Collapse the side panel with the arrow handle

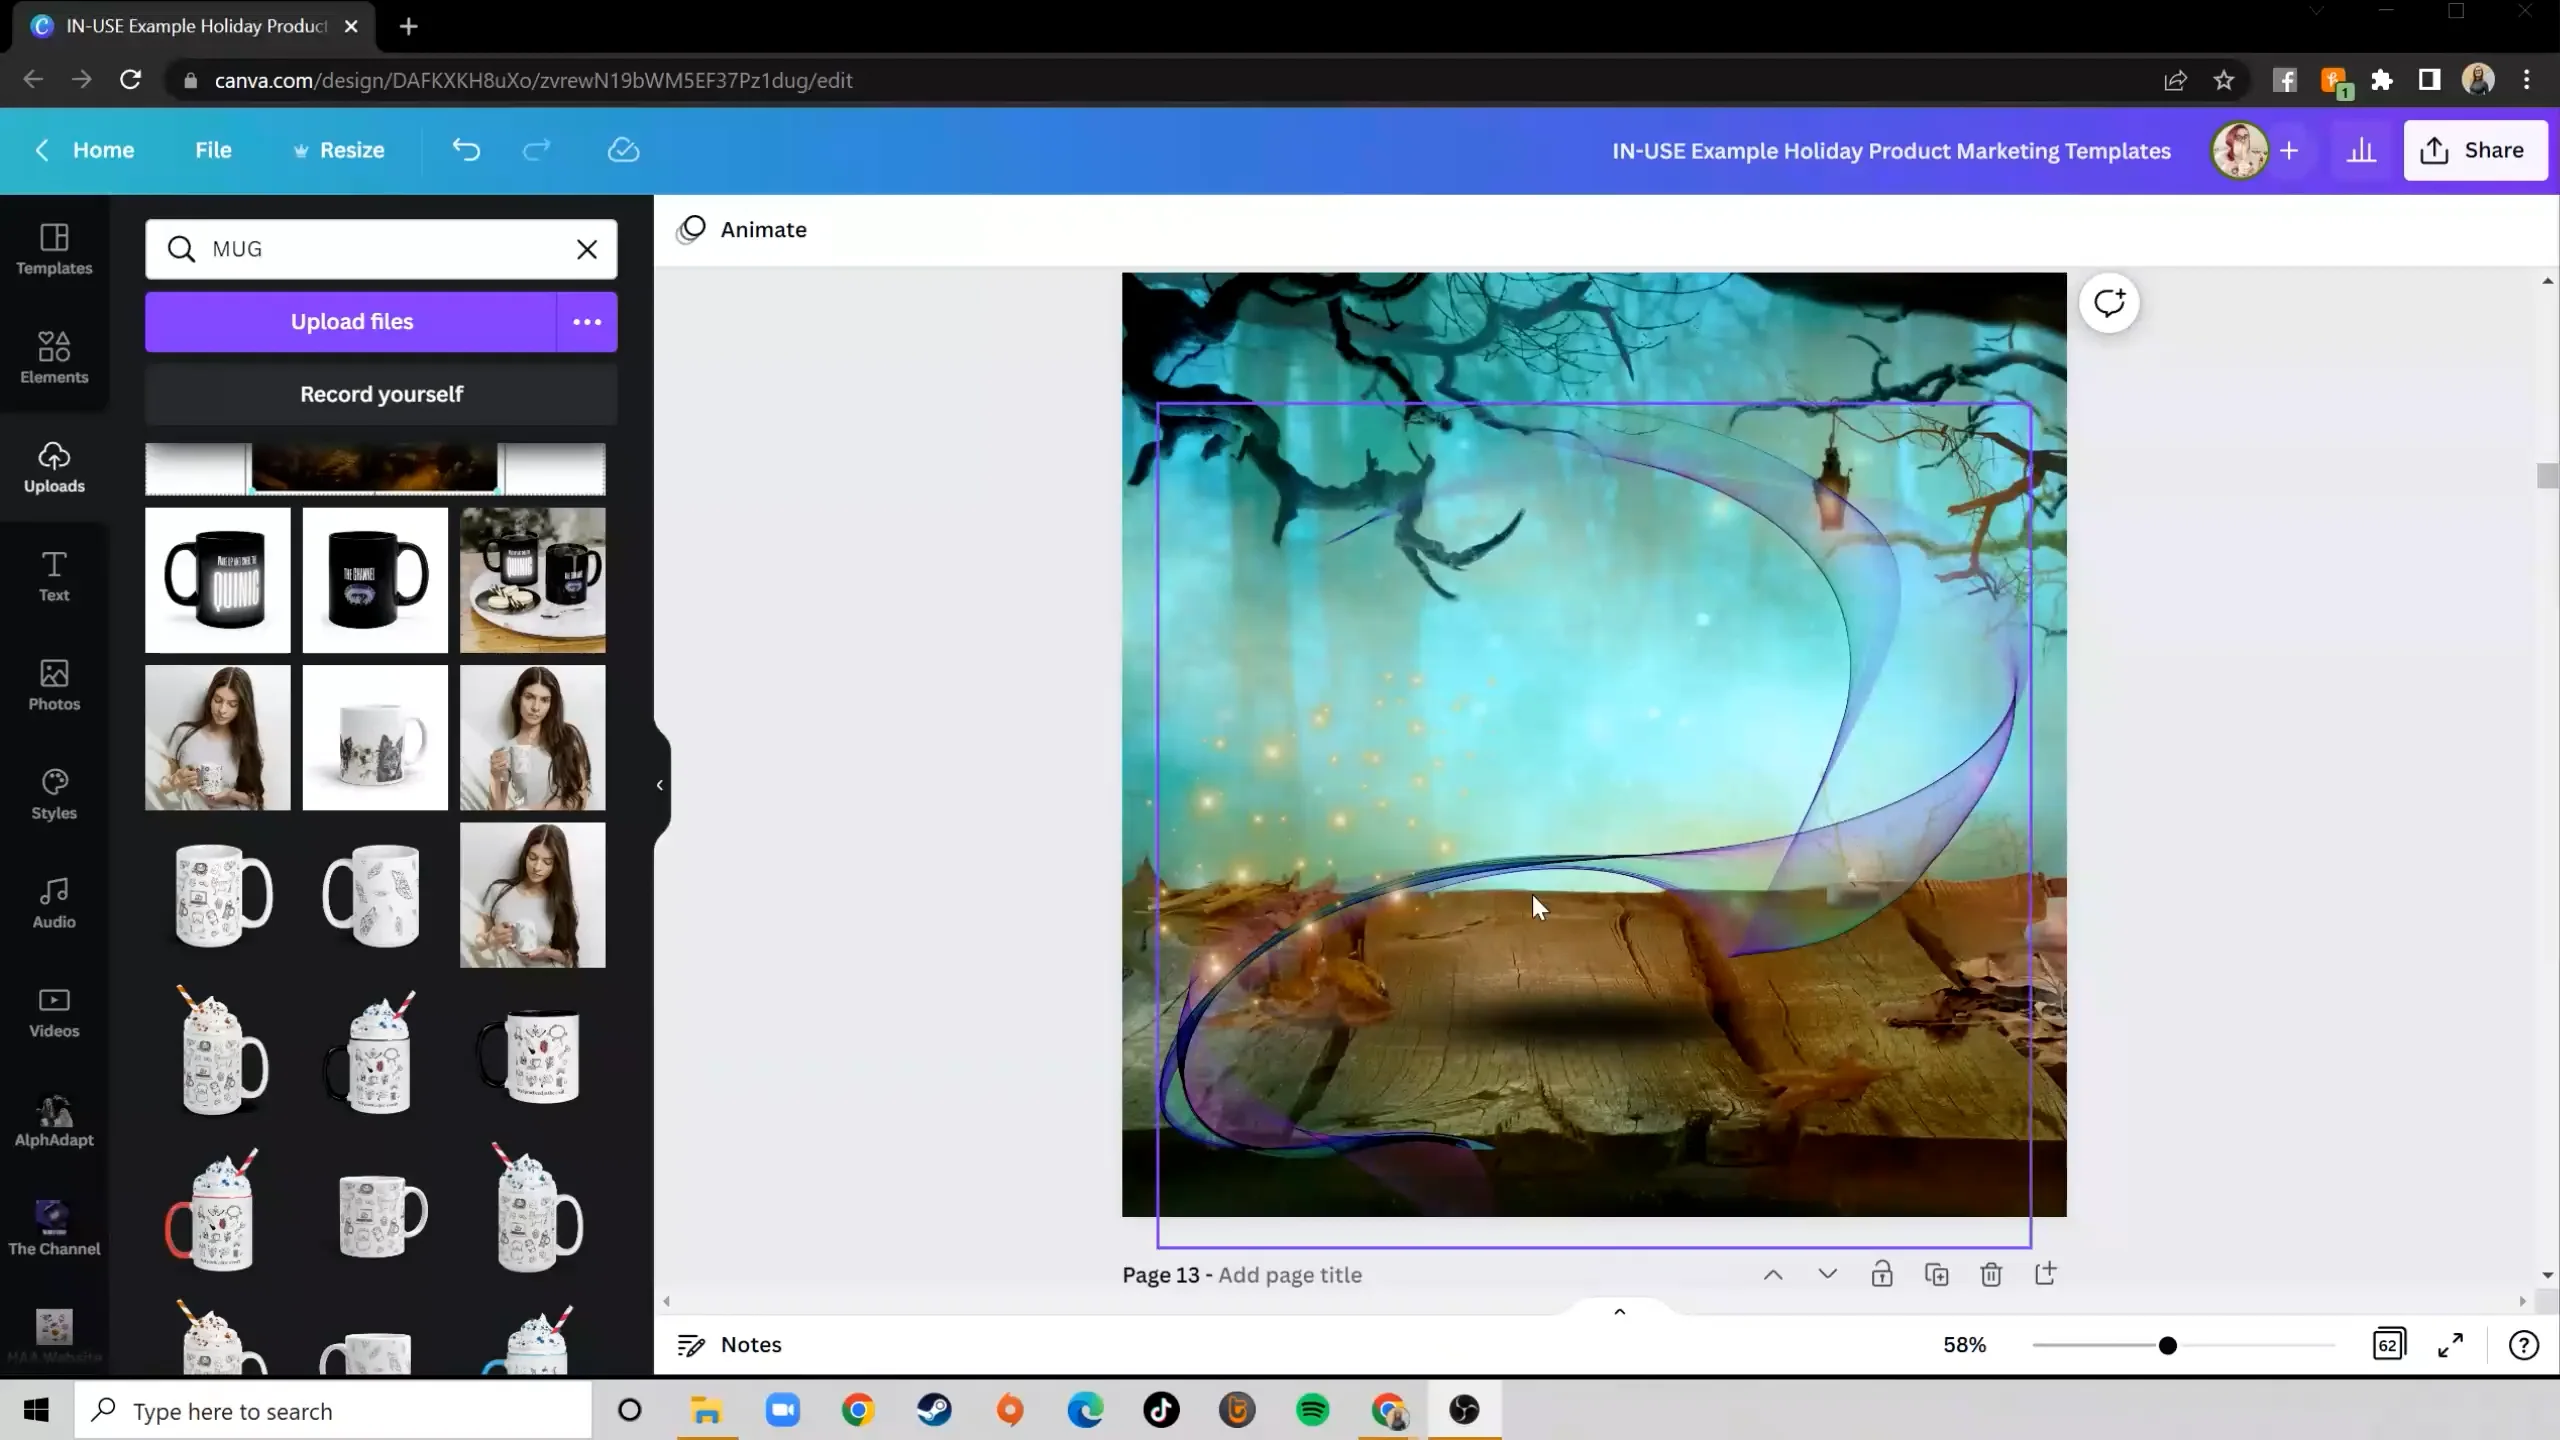point(660,785)
